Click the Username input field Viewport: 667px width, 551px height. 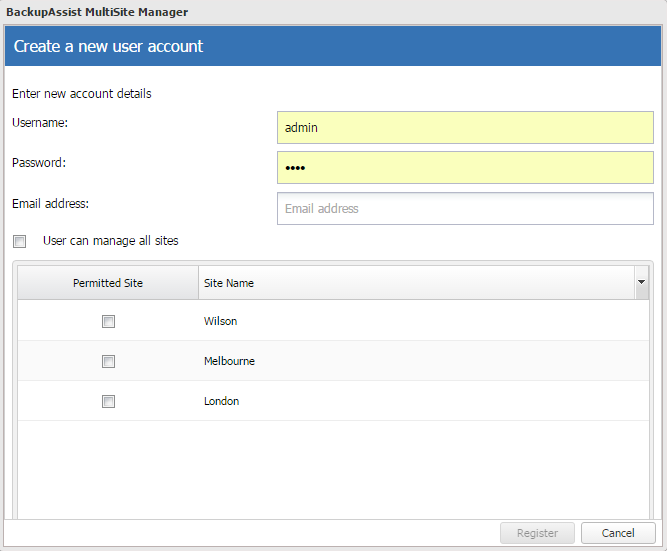point(465,128)
